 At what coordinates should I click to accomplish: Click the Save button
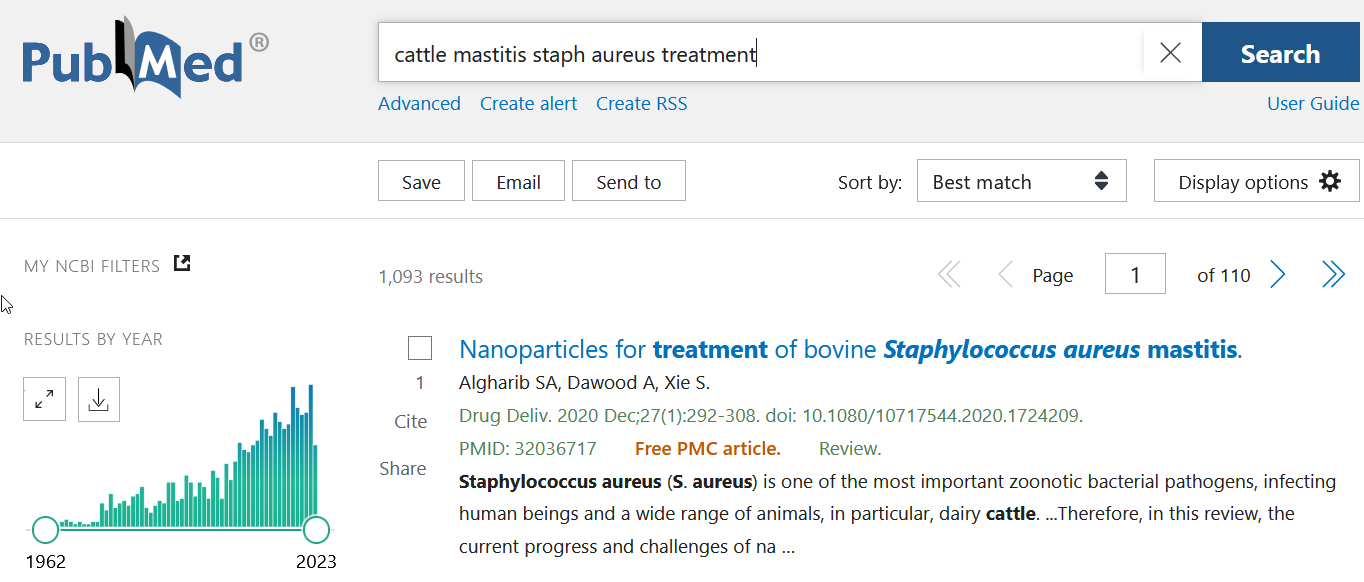point(421,181)
